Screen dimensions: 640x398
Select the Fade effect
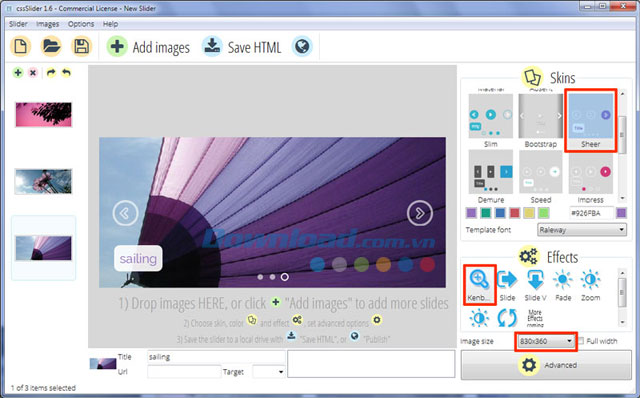(x=563, y=285)
